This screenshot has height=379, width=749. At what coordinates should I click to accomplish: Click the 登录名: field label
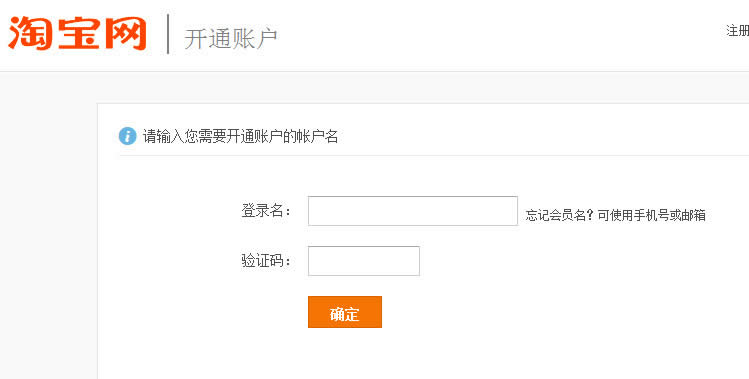(266, 211)
